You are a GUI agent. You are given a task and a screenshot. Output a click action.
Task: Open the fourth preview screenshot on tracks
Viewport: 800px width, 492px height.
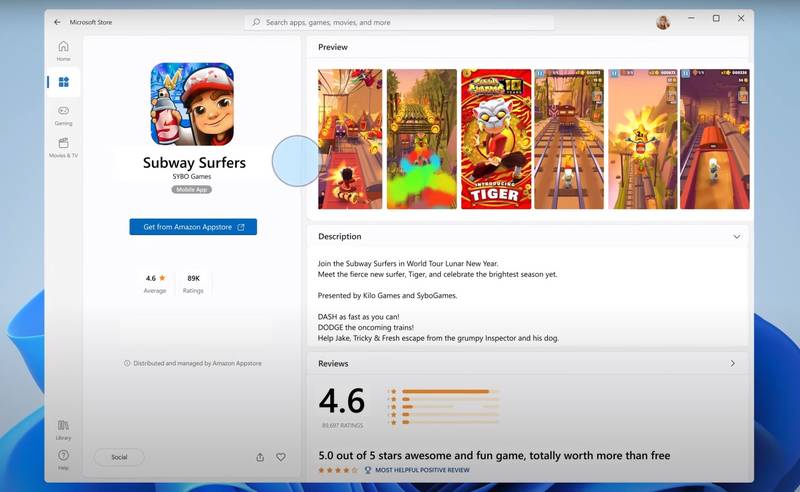click(x=569, y=139)
